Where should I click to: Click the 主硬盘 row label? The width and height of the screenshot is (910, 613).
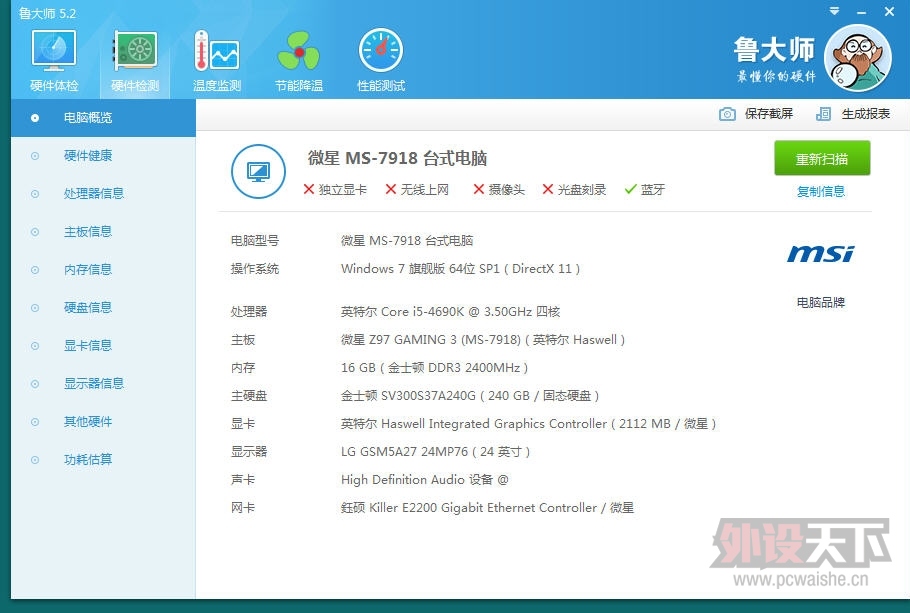(x=248, y=395)
